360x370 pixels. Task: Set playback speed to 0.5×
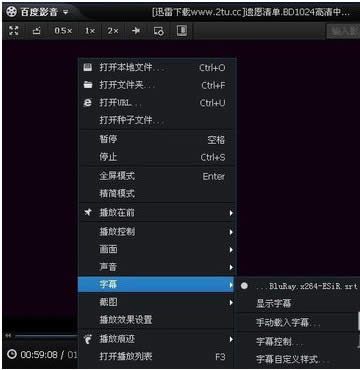(x=63, y=31)
